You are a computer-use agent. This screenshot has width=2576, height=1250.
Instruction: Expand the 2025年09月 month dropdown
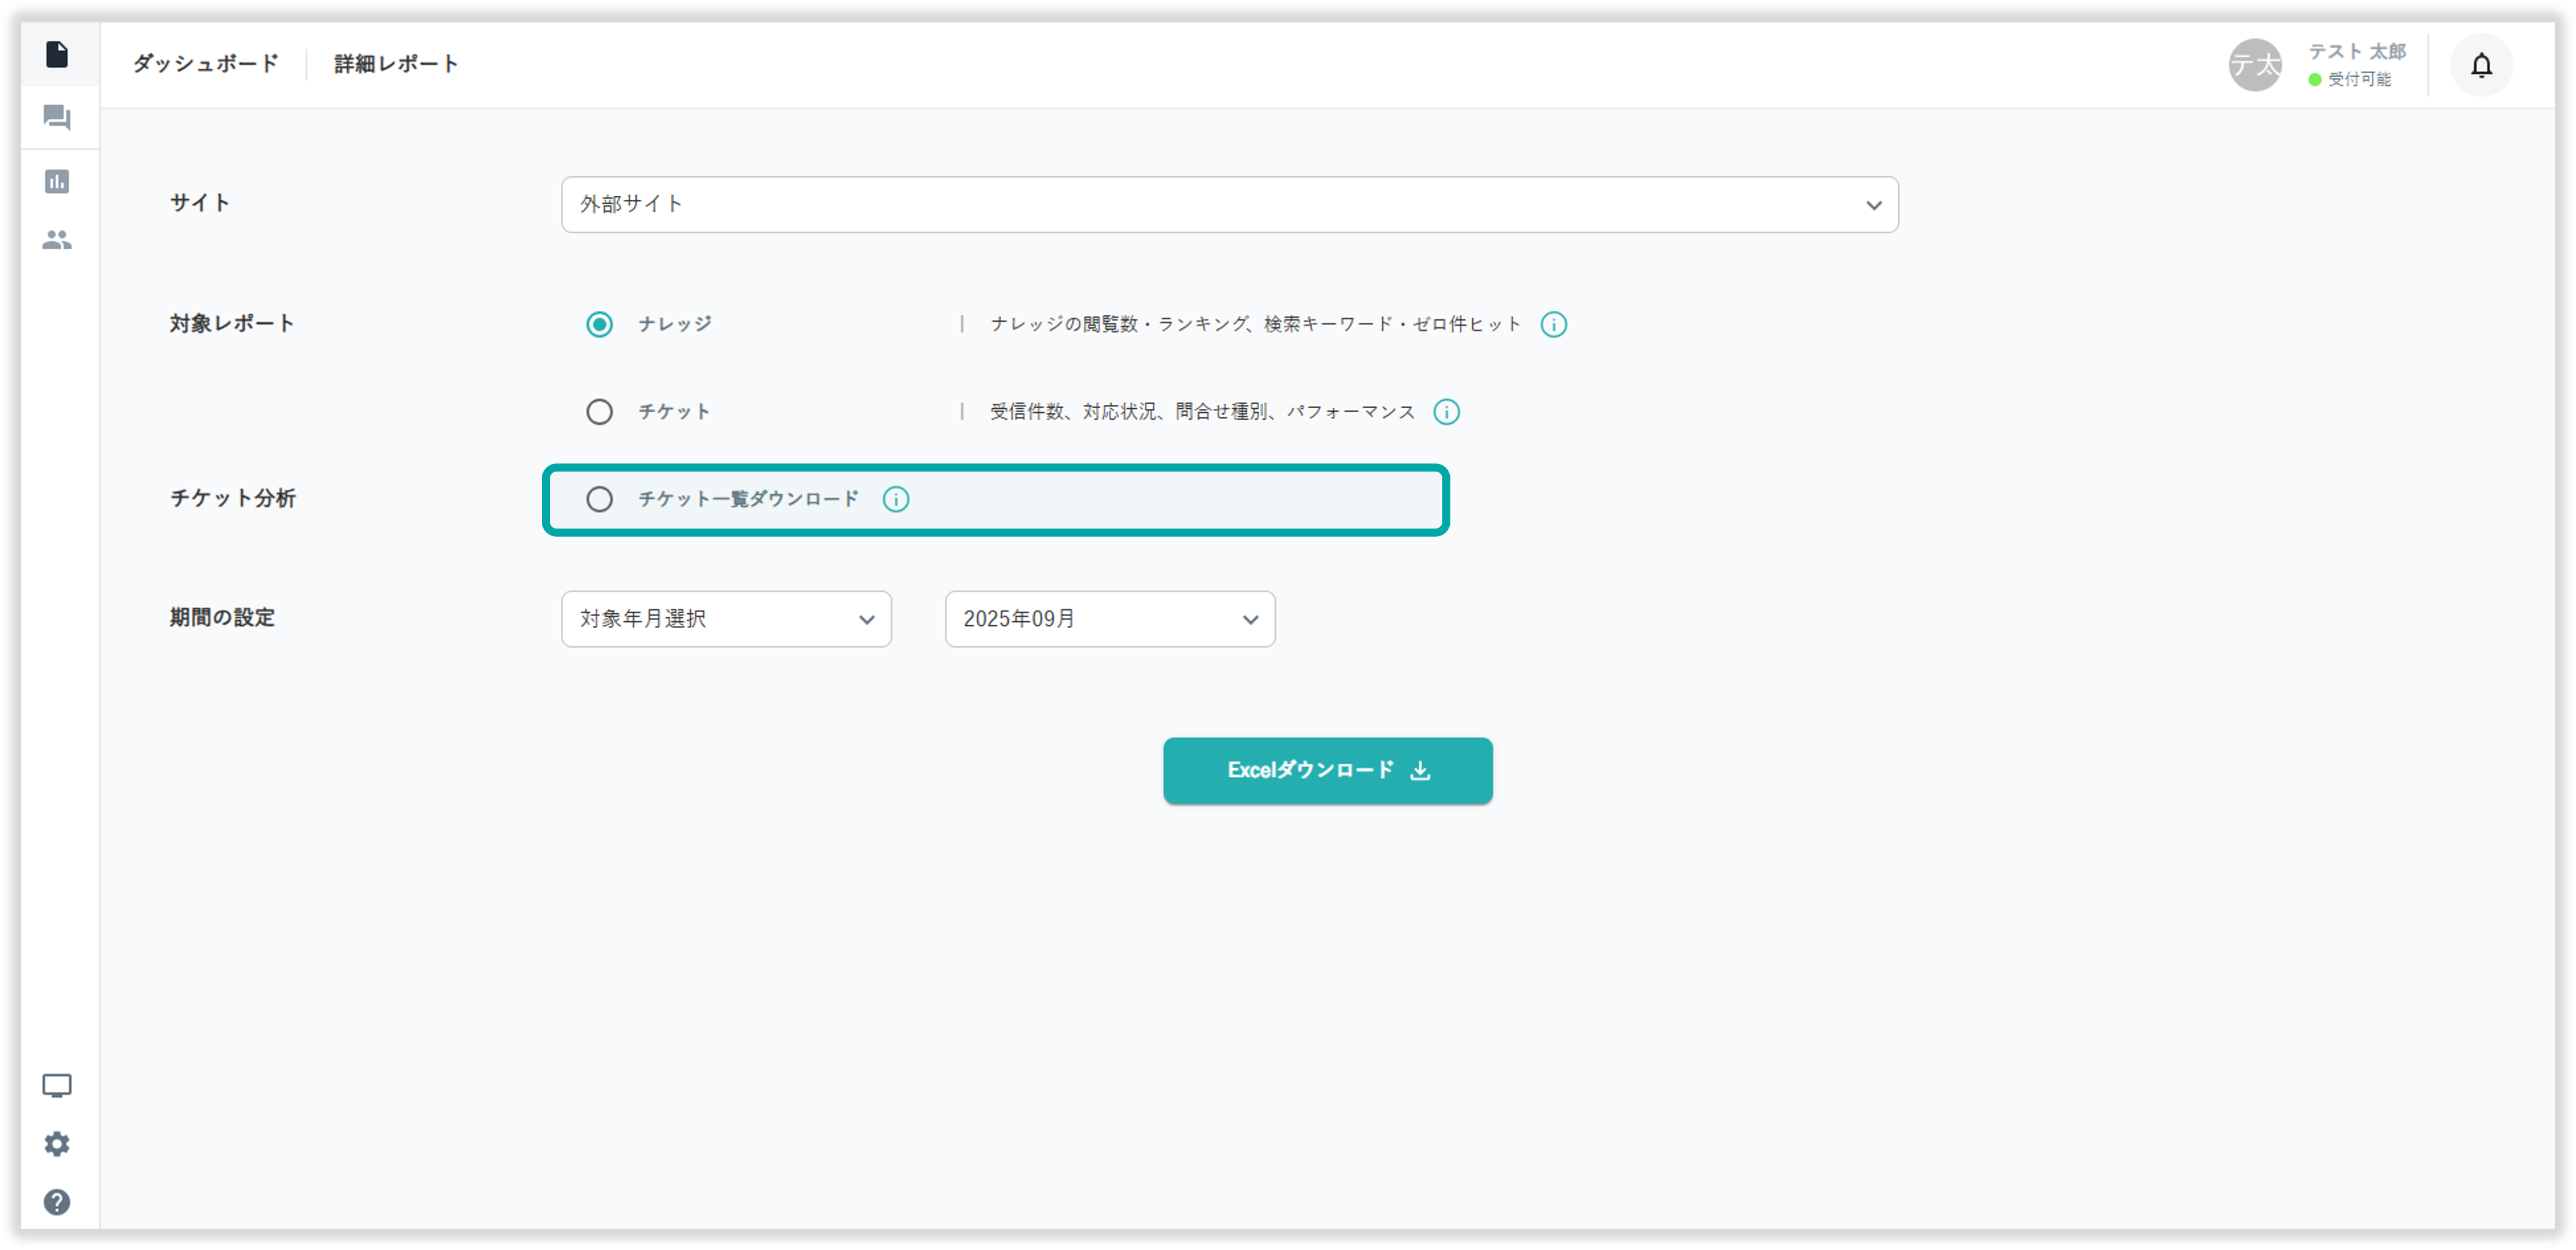tap(1109, 619)
